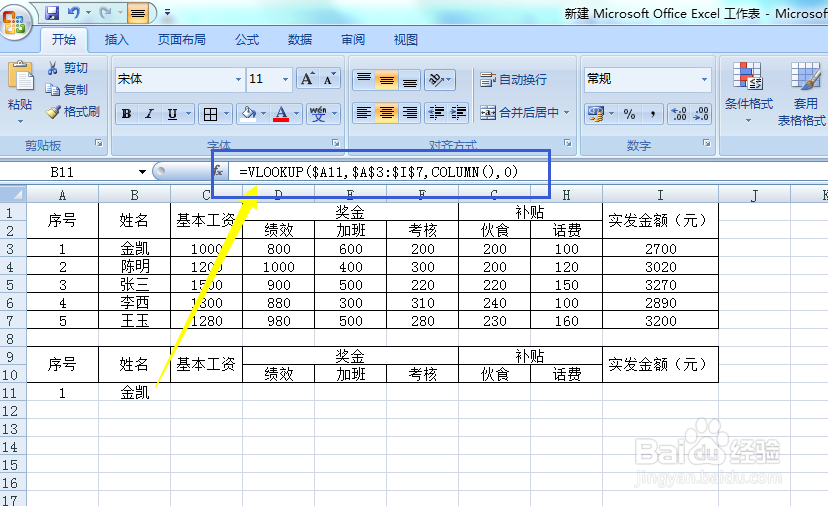The width and height of the screenshot is (828, 506).
Task: Paste clipboard contents with 粘贴
Action: [20, 86]
